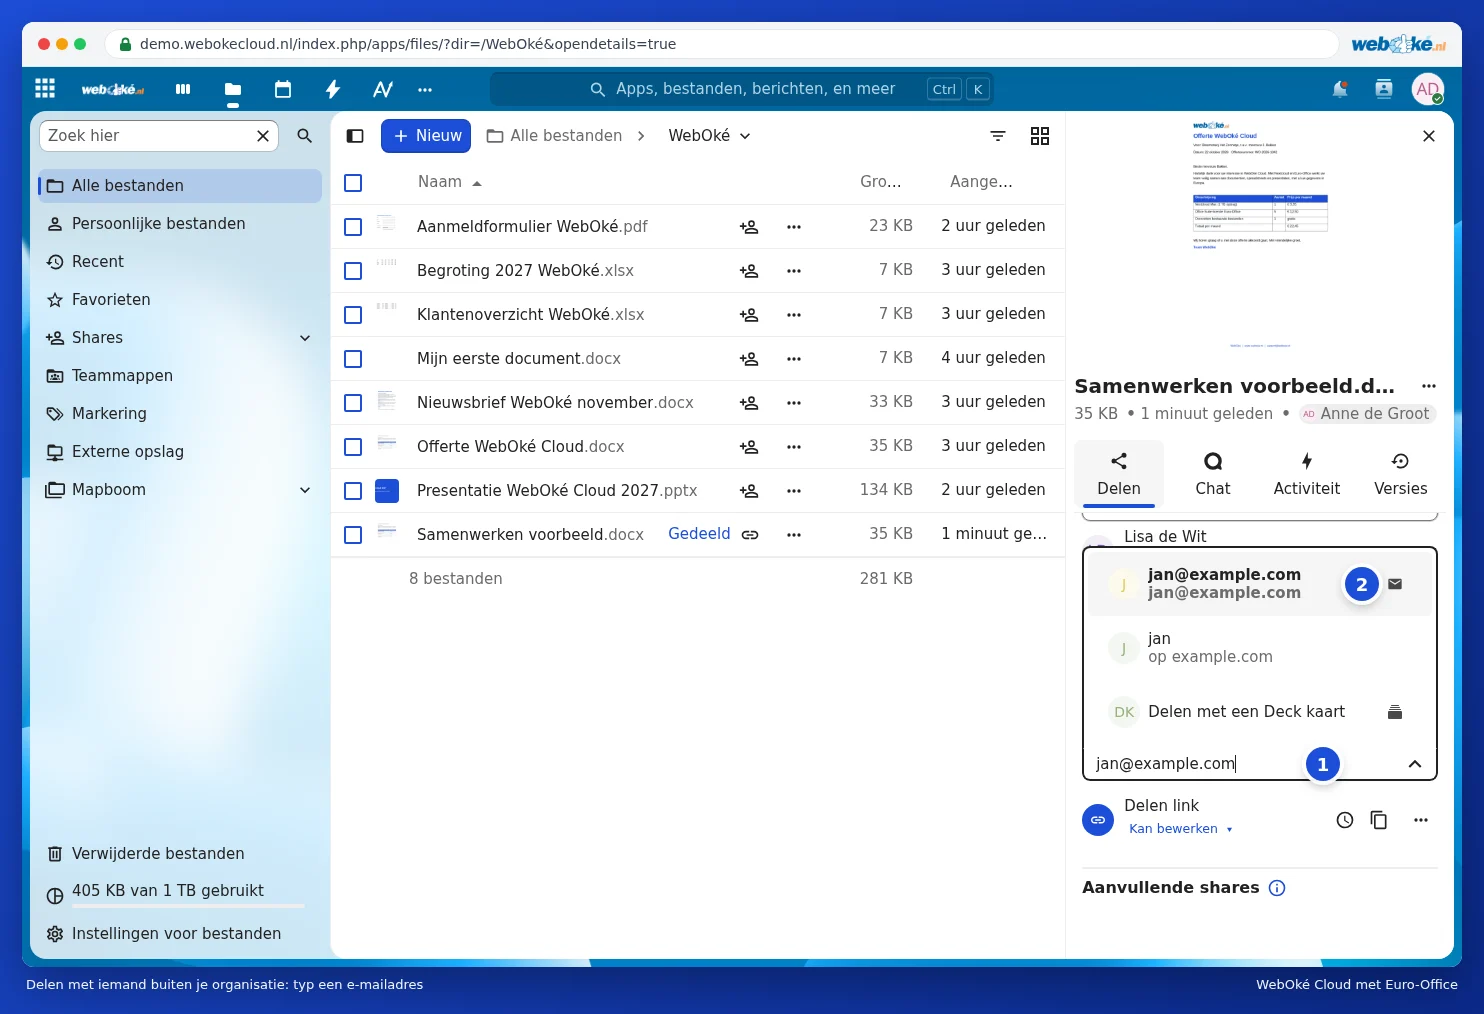The image size is (1484, 1014).
Task: Switch to the Activiteit tab
Action: [1307, 474]
